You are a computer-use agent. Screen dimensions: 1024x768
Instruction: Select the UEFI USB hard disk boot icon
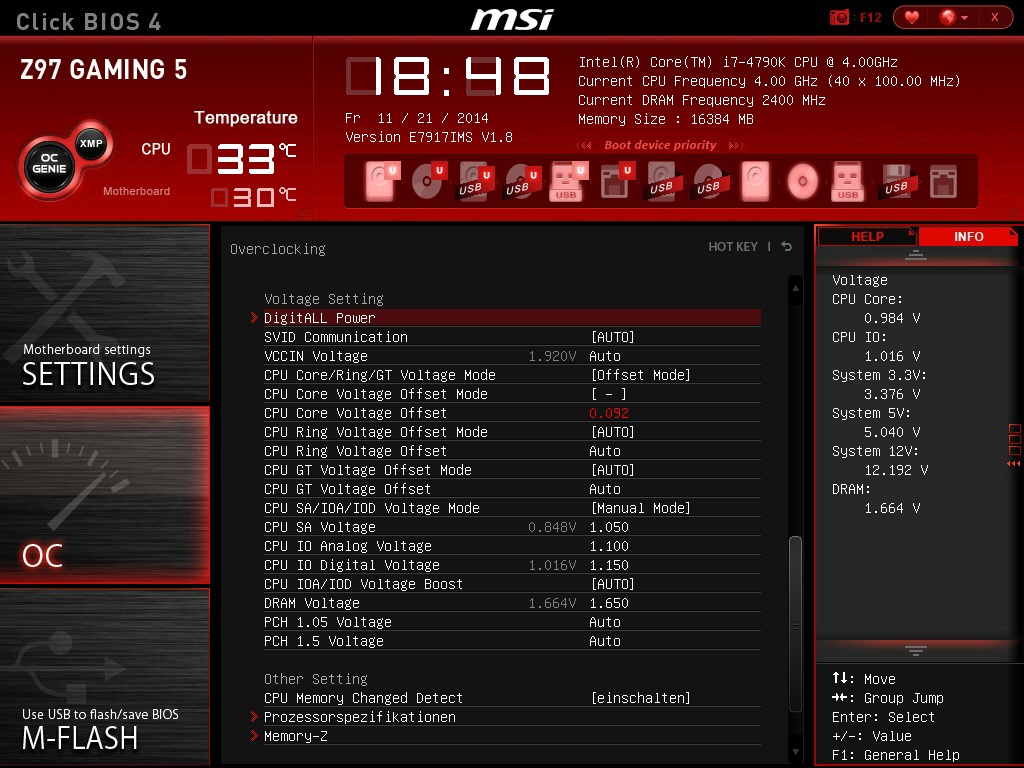click(x=475, y=182)
